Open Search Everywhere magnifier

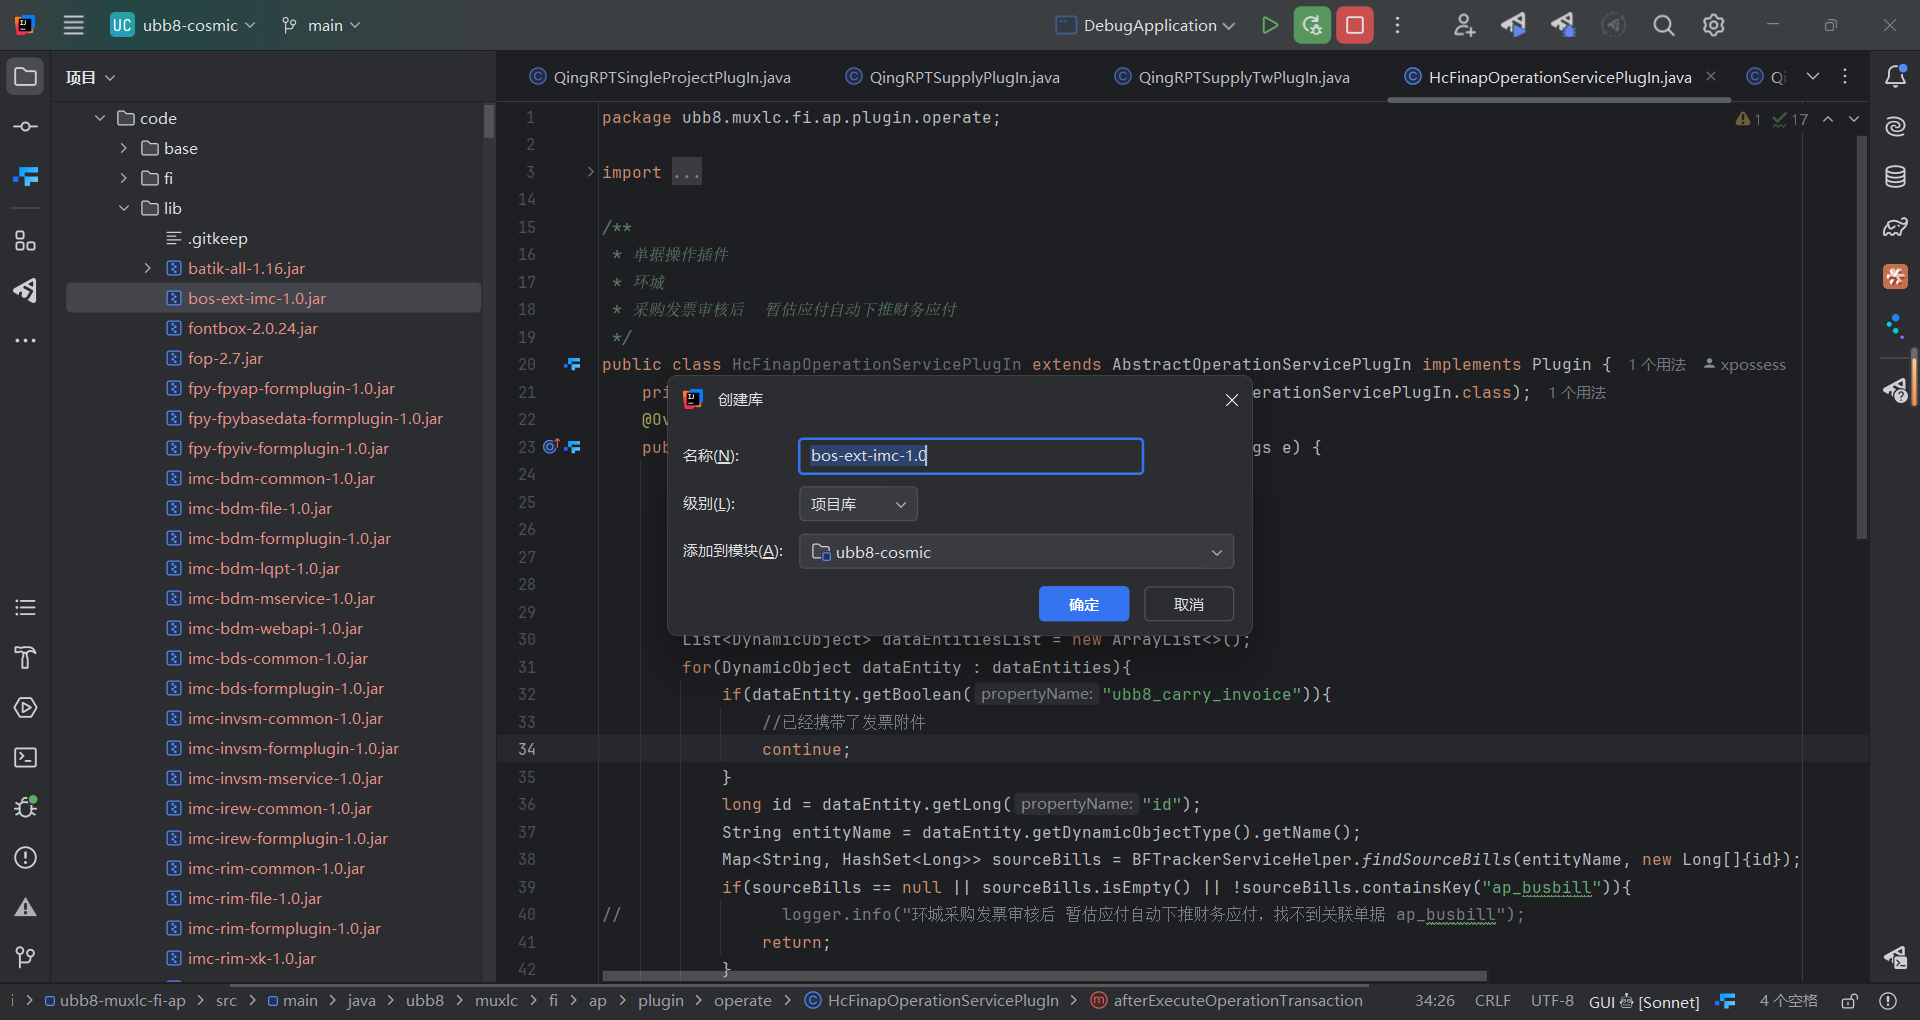(1663, 25)
